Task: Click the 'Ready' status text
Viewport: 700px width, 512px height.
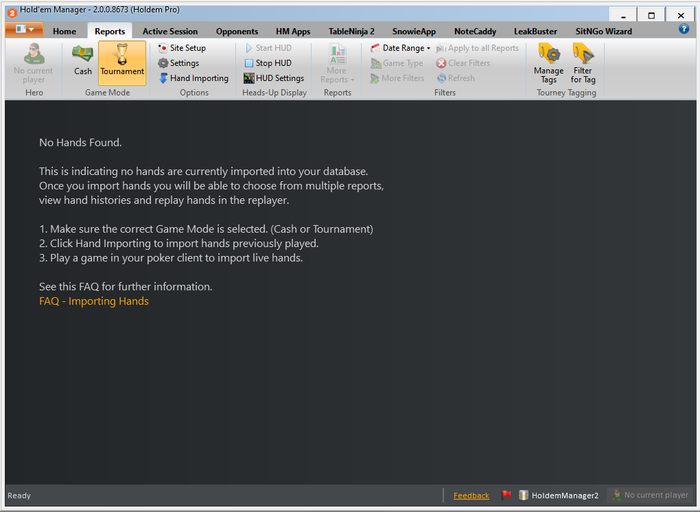Action: point(19,495)
